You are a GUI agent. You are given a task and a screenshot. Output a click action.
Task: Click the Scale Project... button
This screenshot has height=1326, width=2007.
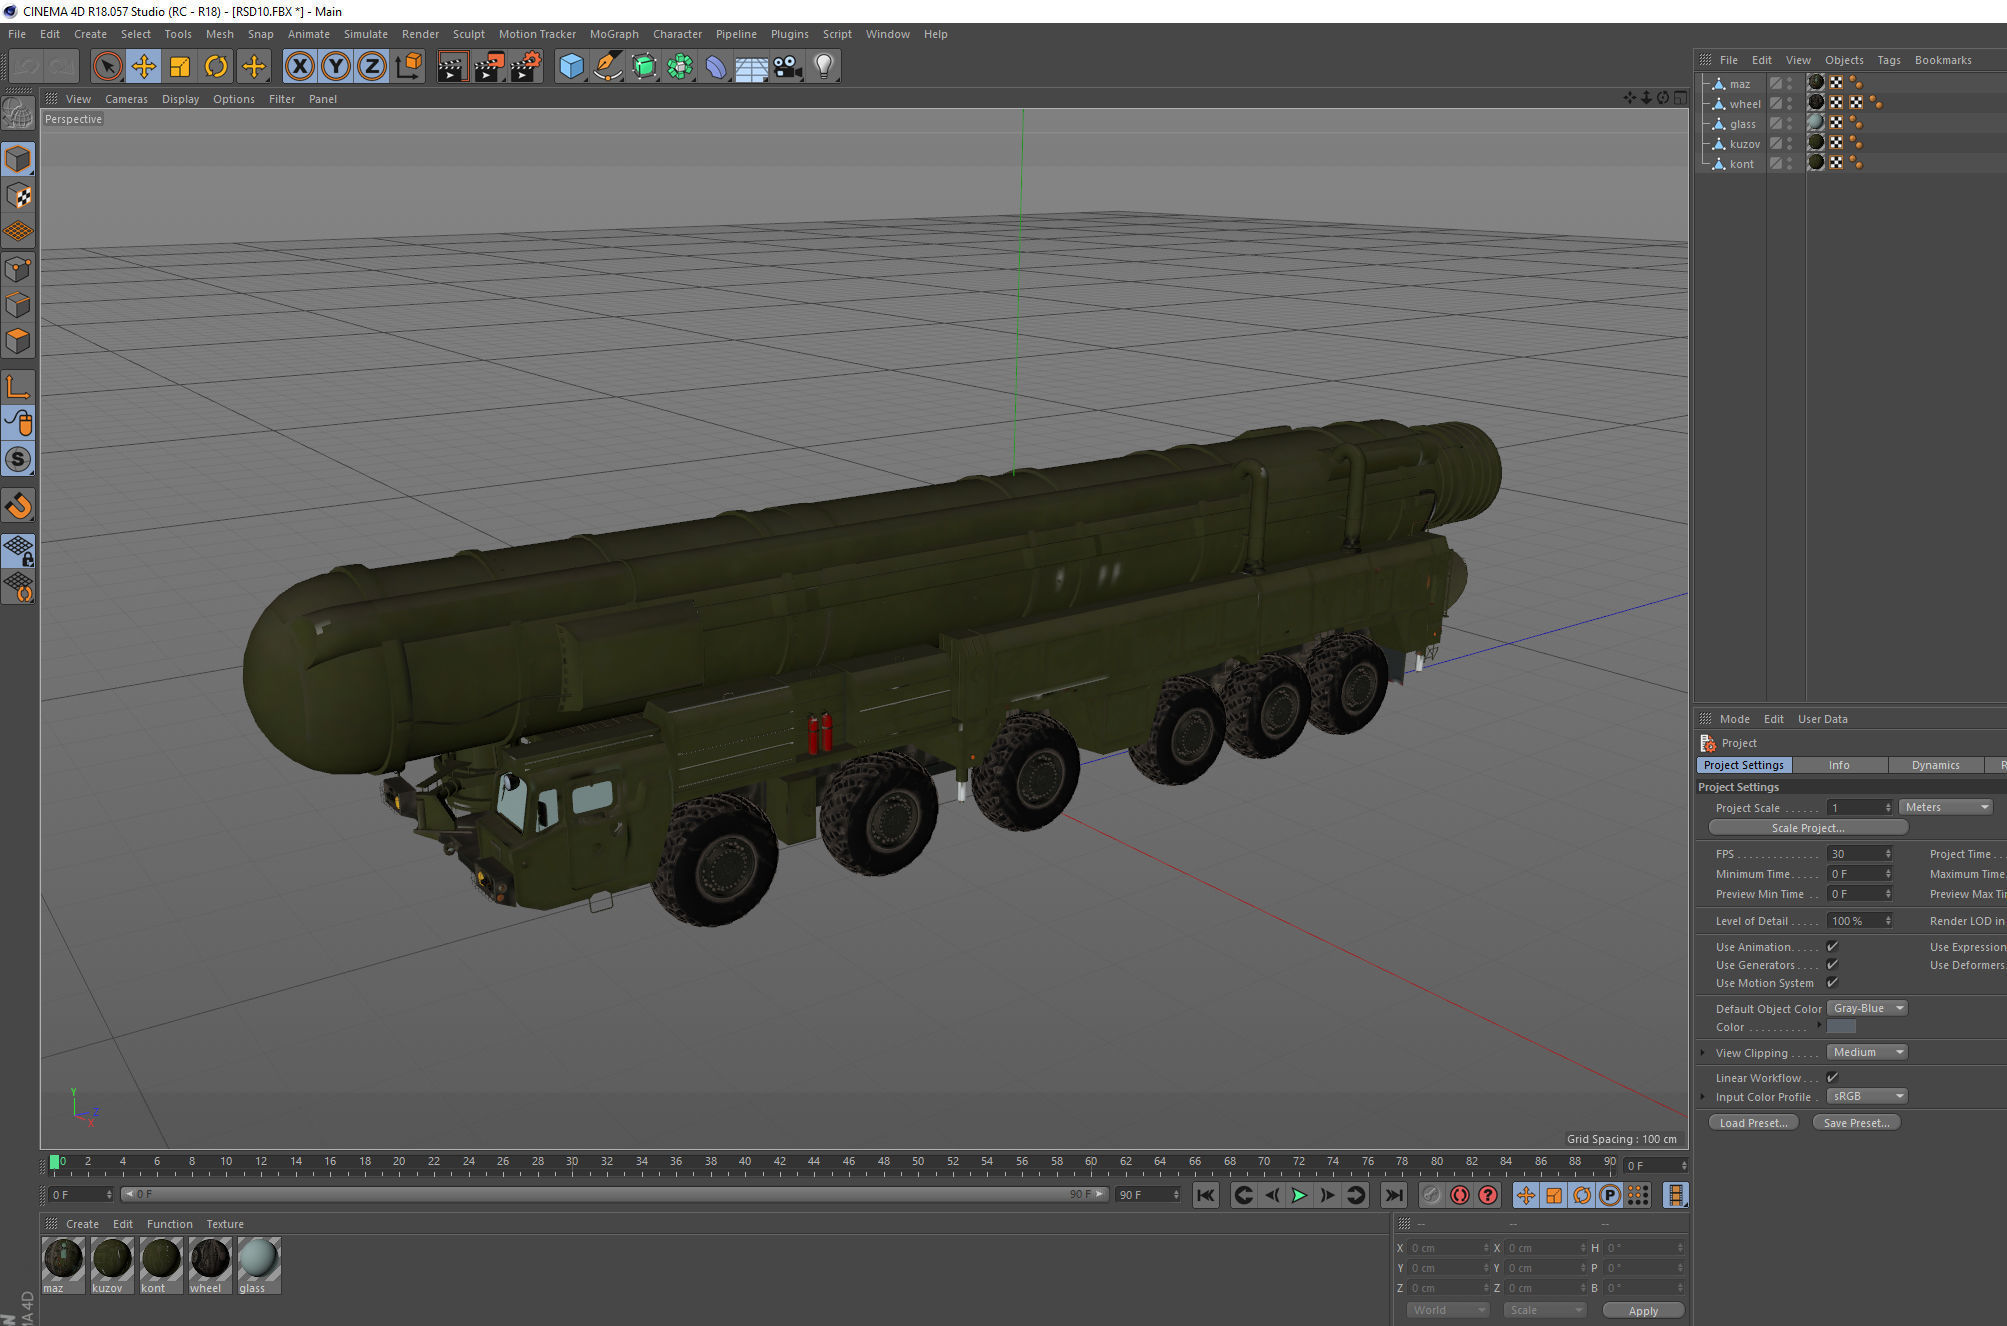[x=1807, y=828]
